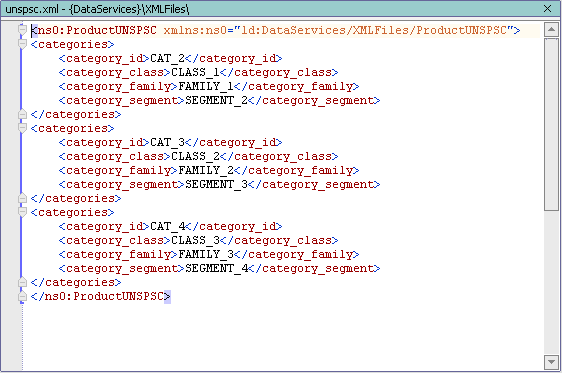Click the vertical scrollbar thumb

(551, 124)
